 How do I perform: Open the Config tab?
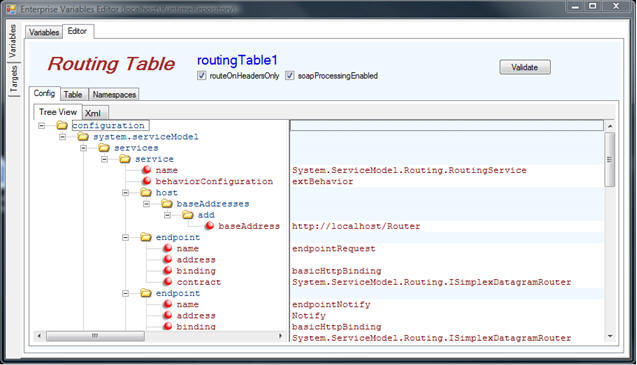[x=44, y=93]
